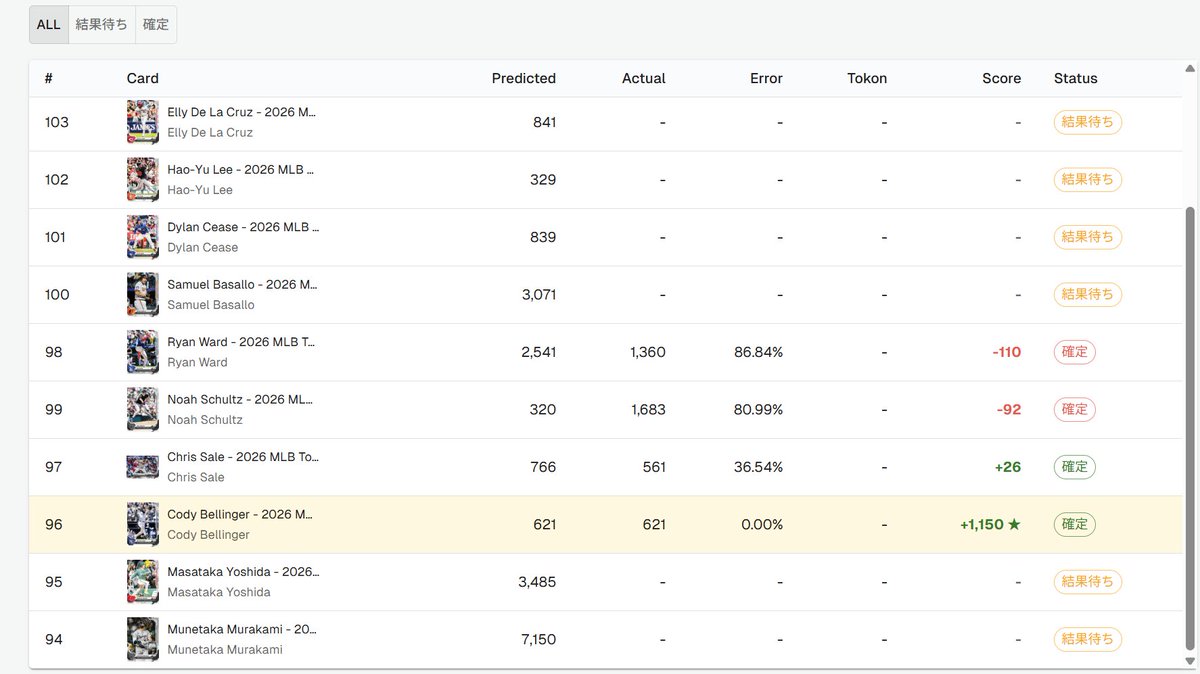Click the Hao-Yu Lee 2026 MLB card title
Screen dimensions: 1200x674
(x=242, y=169)
